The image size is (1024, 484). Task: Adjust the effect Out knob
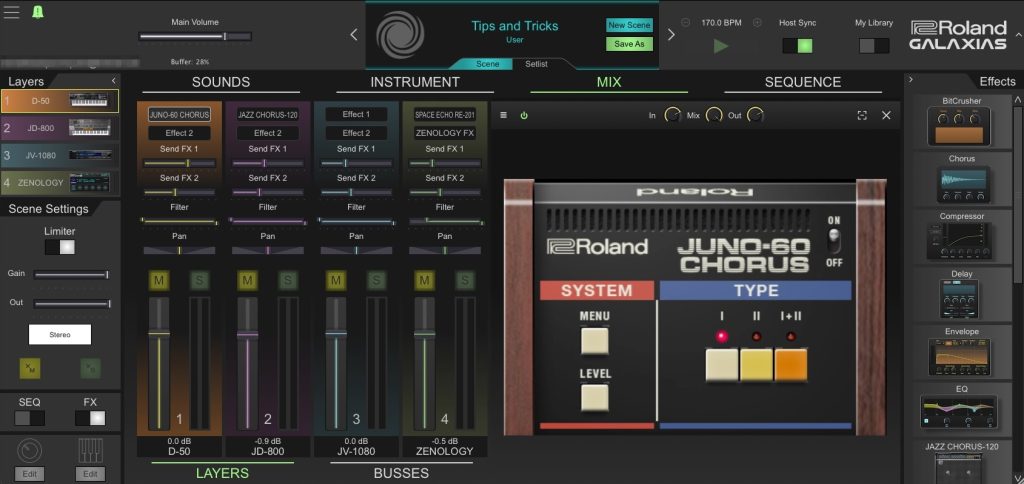[755, 116]
